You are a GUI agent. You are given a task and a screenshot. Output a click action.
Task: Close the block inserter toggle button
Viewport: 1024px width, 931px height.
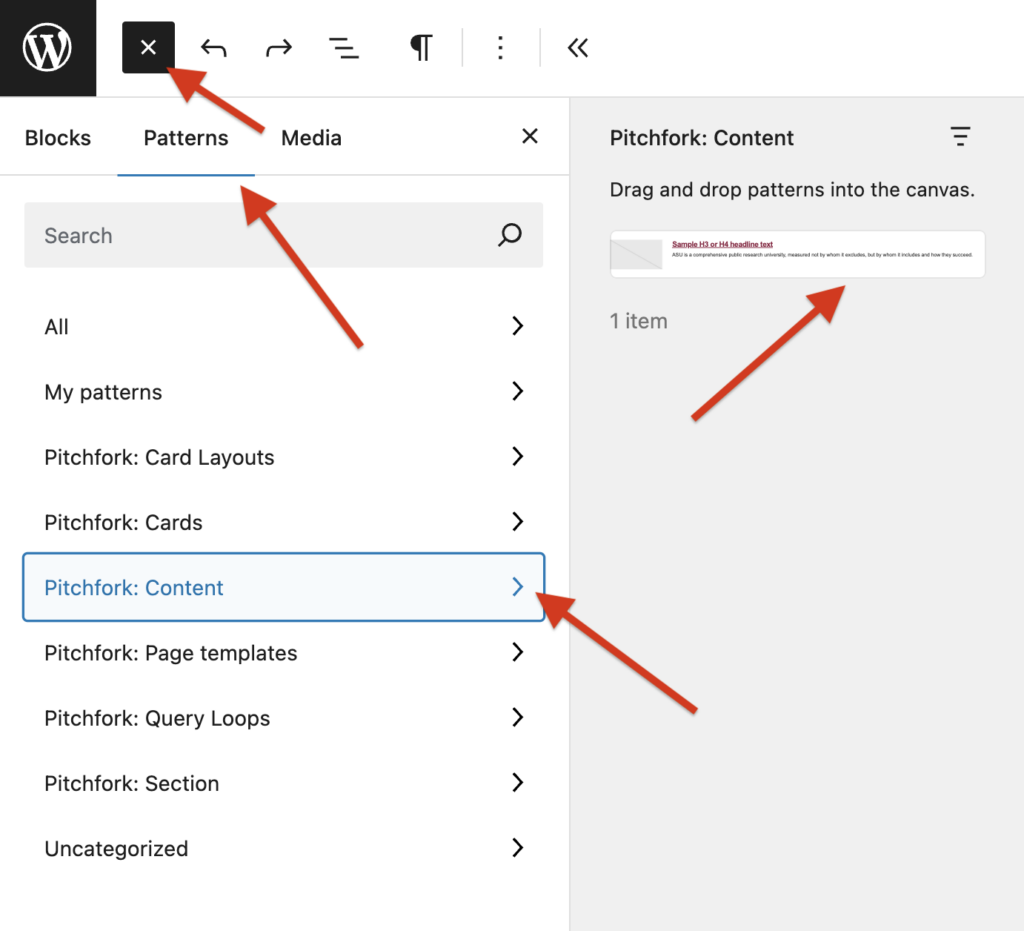pyautogui.click(x=148, y=48)
